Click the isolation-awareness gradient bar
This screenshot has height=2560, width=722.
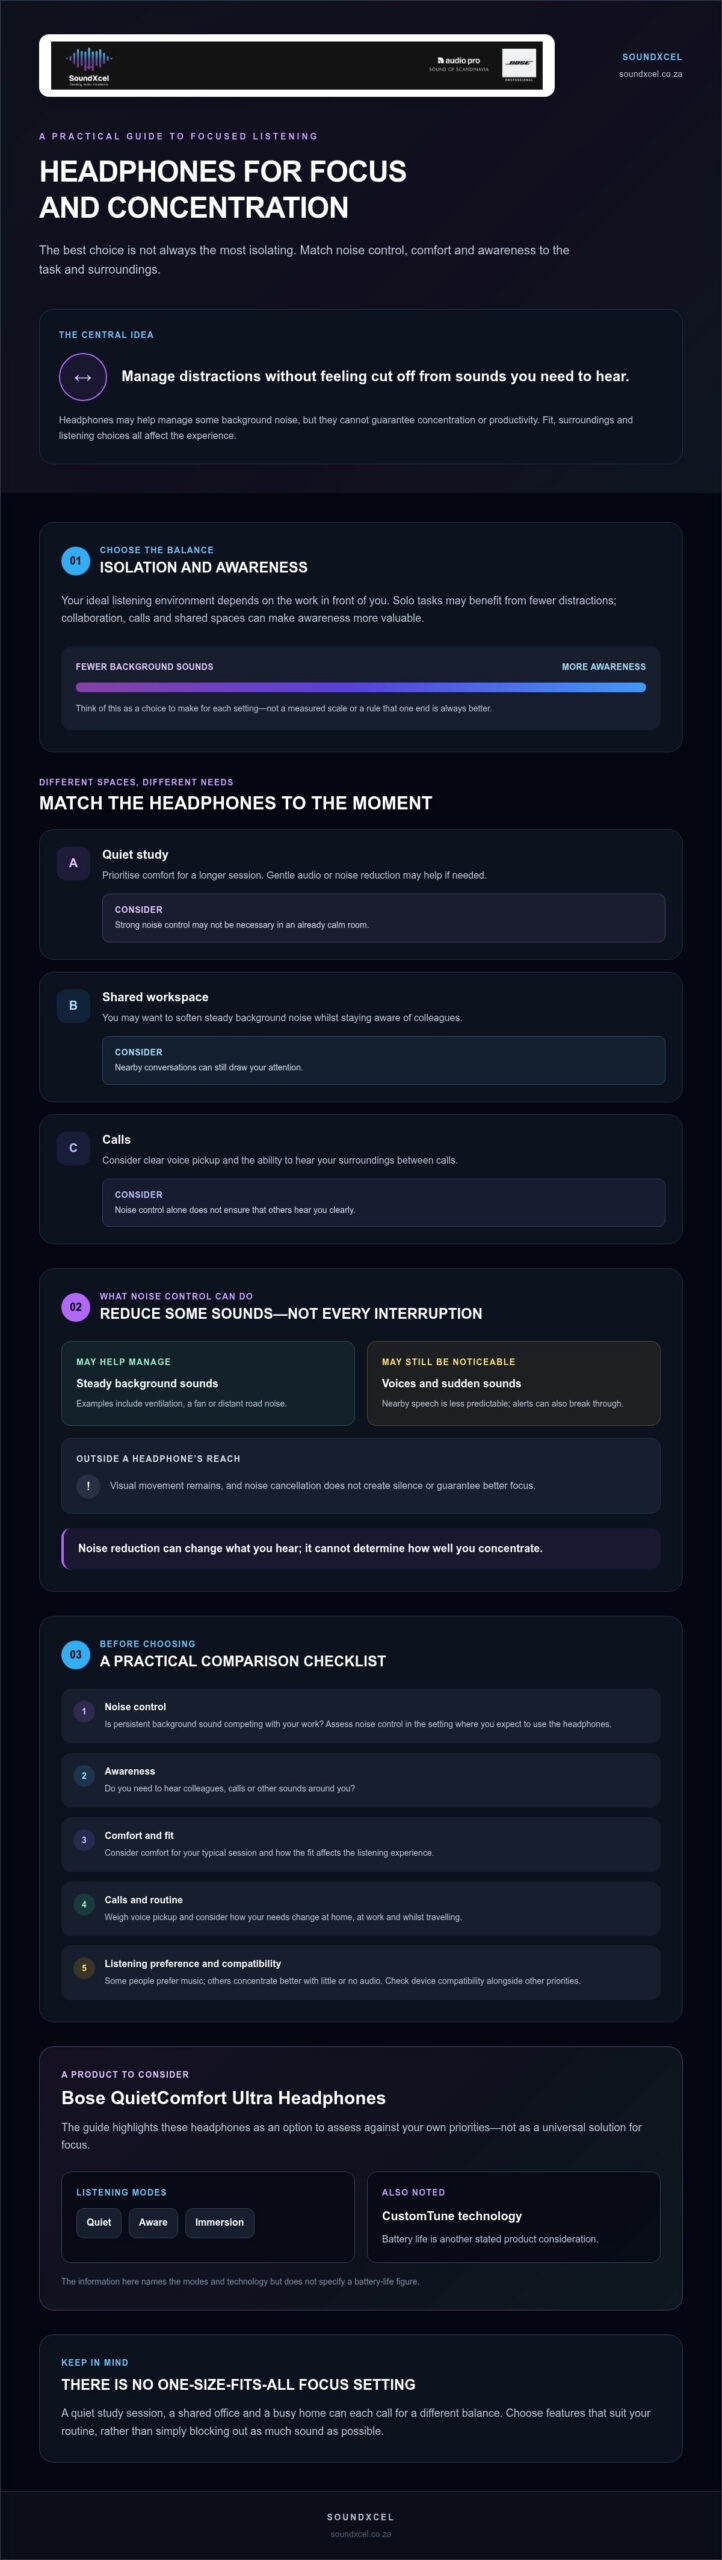(x=361, y=687)
